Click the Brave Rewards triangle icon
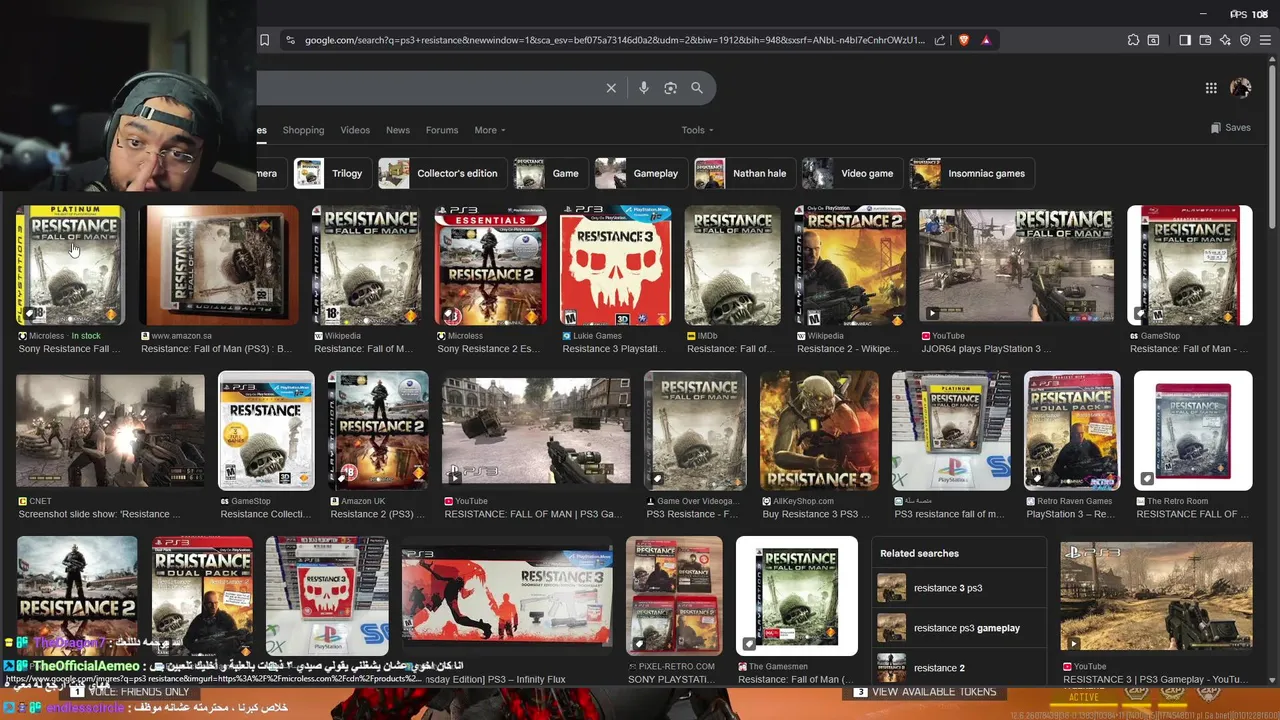The width and height of the screenshot is (1280, 720). pos(986,40)
